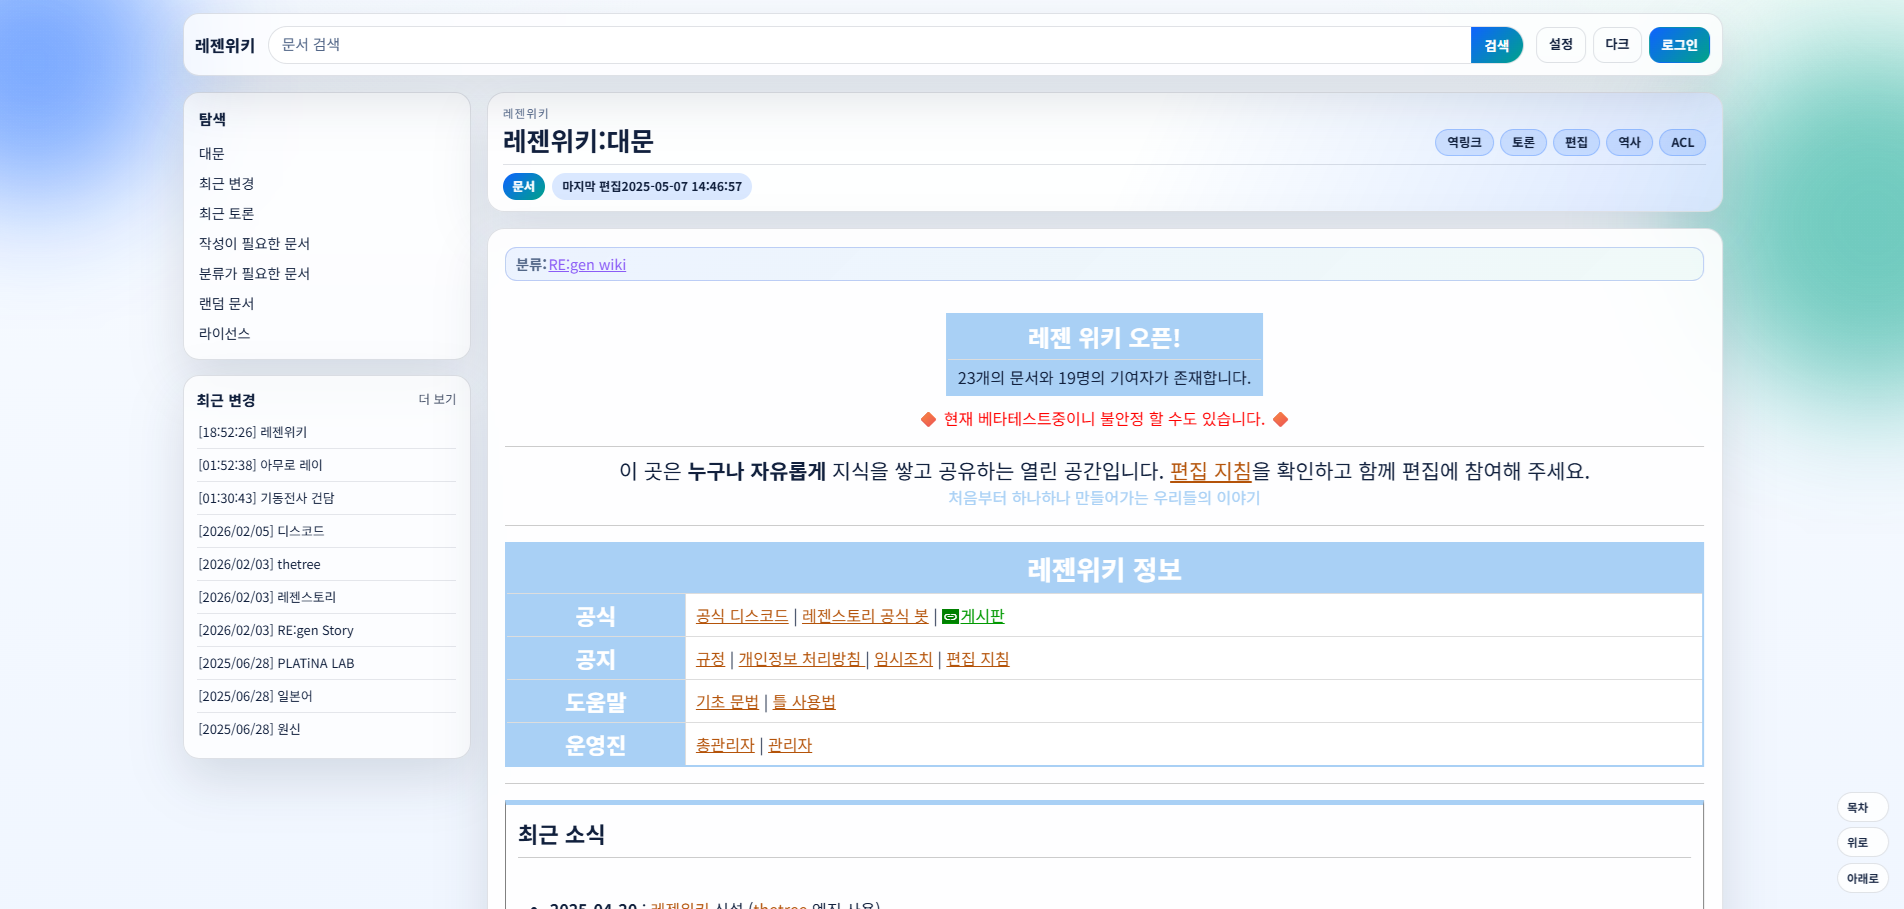The height and width of the screenshot is (909, 1904).
Task: Open the 총관리자 link
Action: [x=725, y=746]
